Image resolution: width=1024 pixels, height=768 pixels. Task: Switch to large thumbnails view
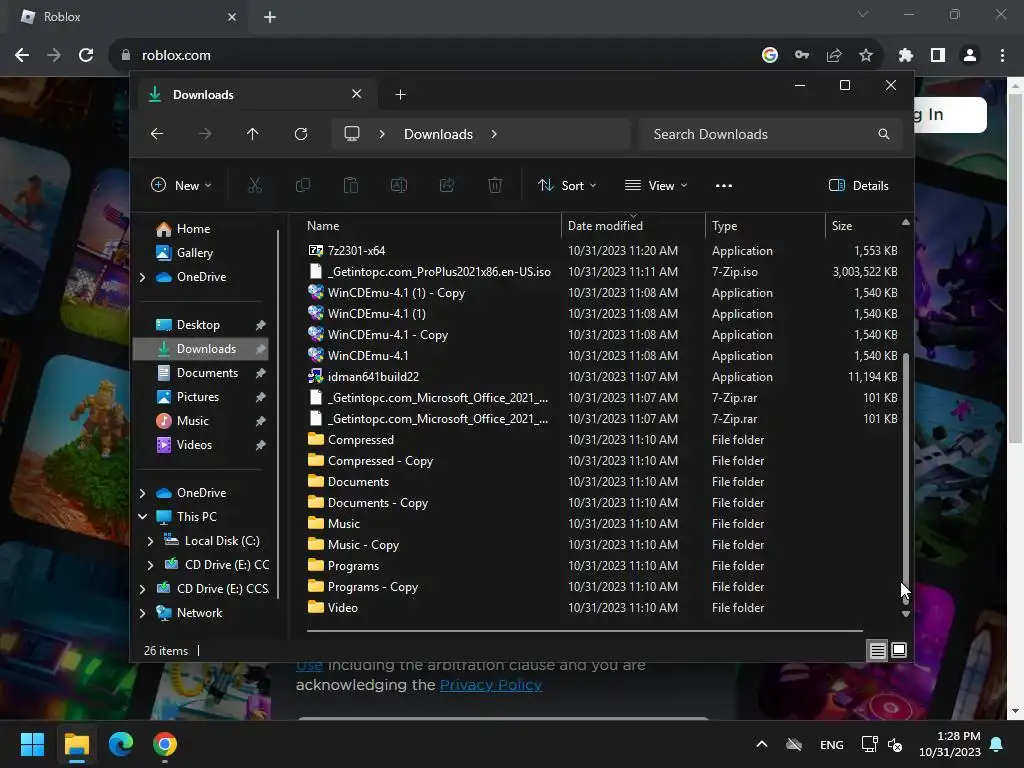(899, 651)
